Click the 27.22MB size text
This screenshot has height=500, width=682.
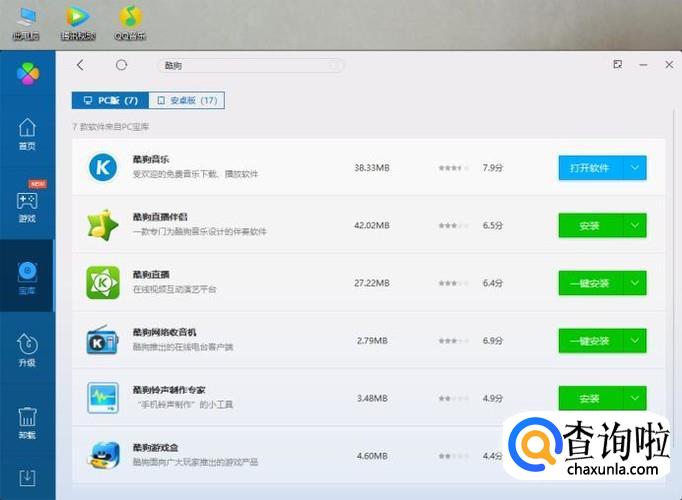click(x=372, y=283)
